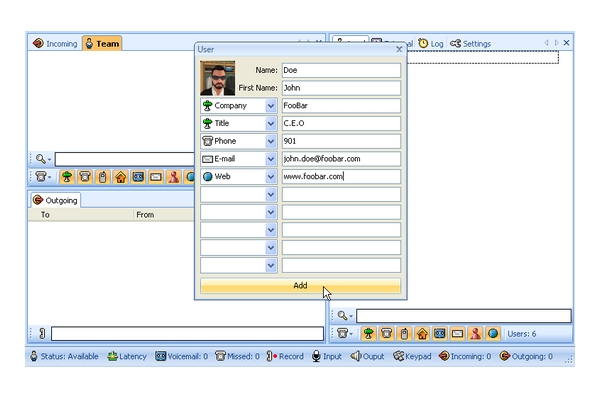600x399 pixels.
Task: Click the From column header
Action: (164, 215)
